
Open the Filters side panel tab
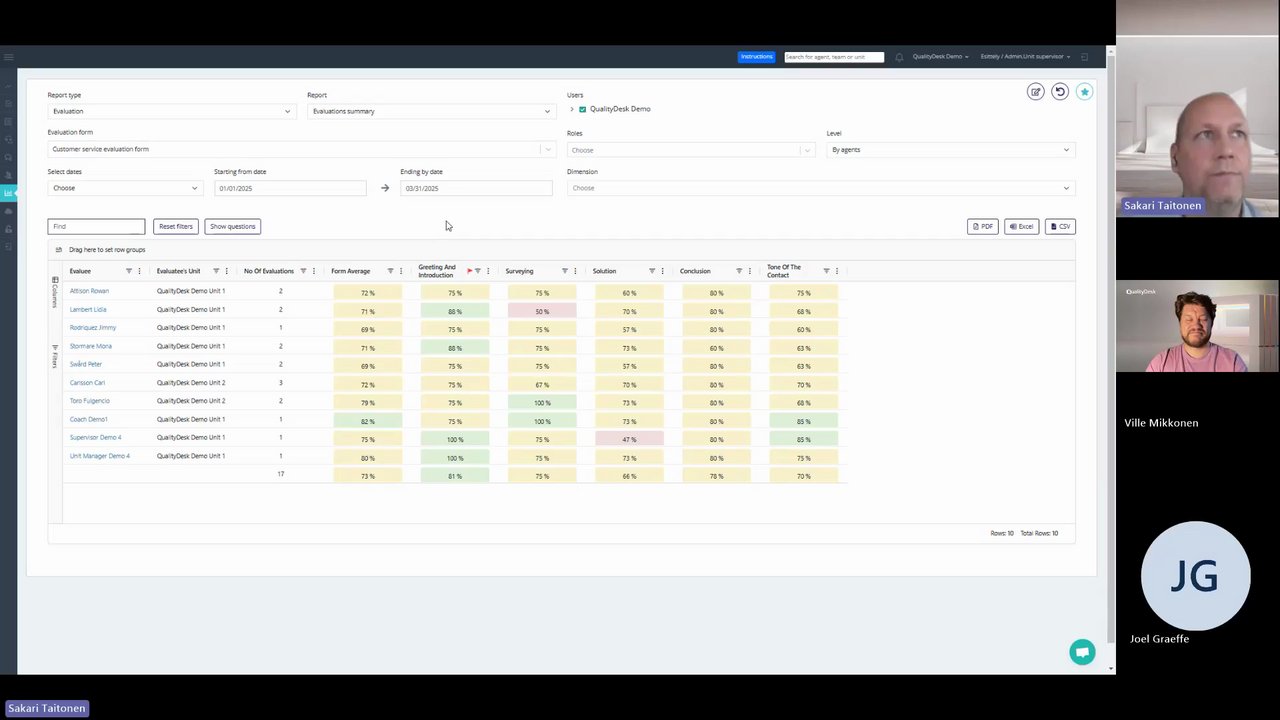pyautogui.click(x=55, y=356)
